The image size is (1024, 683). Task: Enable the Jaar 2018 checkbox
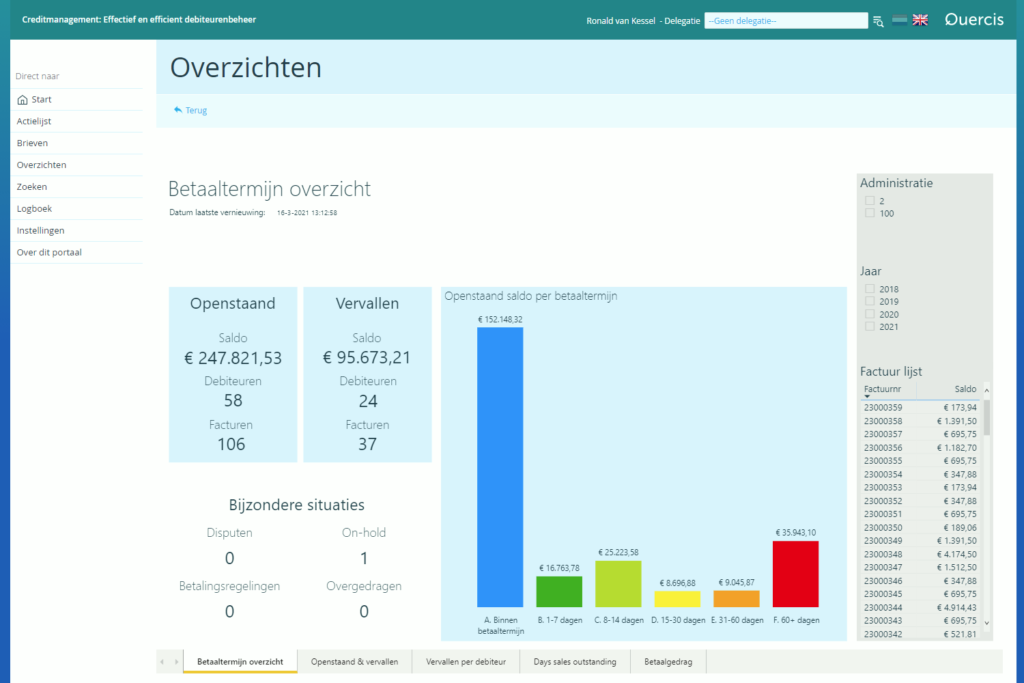point(869,289)
